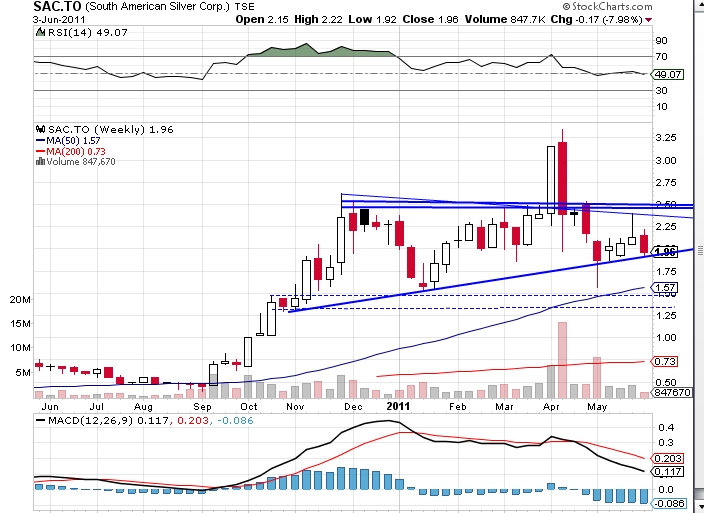Open the StockCharts.com copyright label
This screenshot has width=704, height=513.
[x=607, y=6]
